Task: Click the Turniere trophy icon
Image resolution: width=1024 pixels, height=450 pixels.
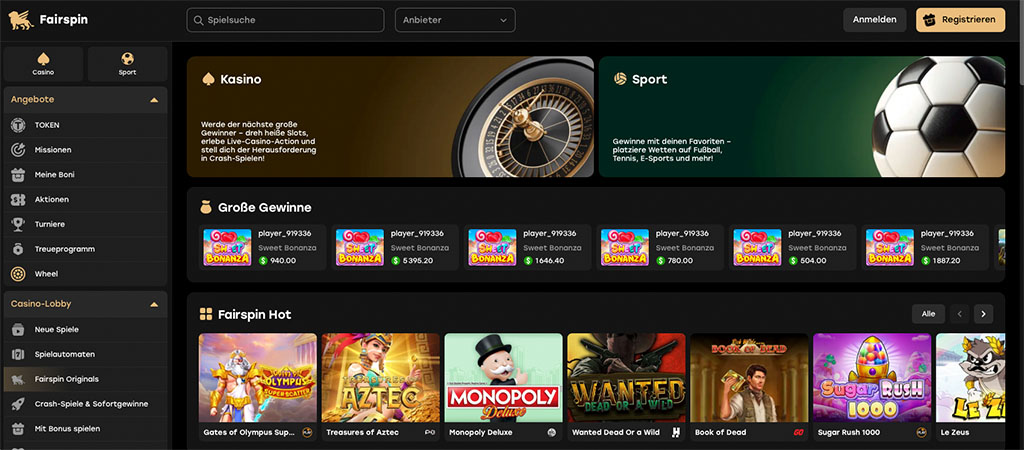Action: click(18, 224)
